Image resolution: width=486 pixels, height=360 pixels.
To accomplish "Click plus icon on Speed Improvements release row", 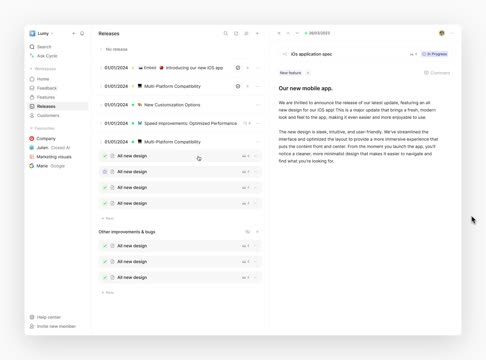I will (249, 123).
